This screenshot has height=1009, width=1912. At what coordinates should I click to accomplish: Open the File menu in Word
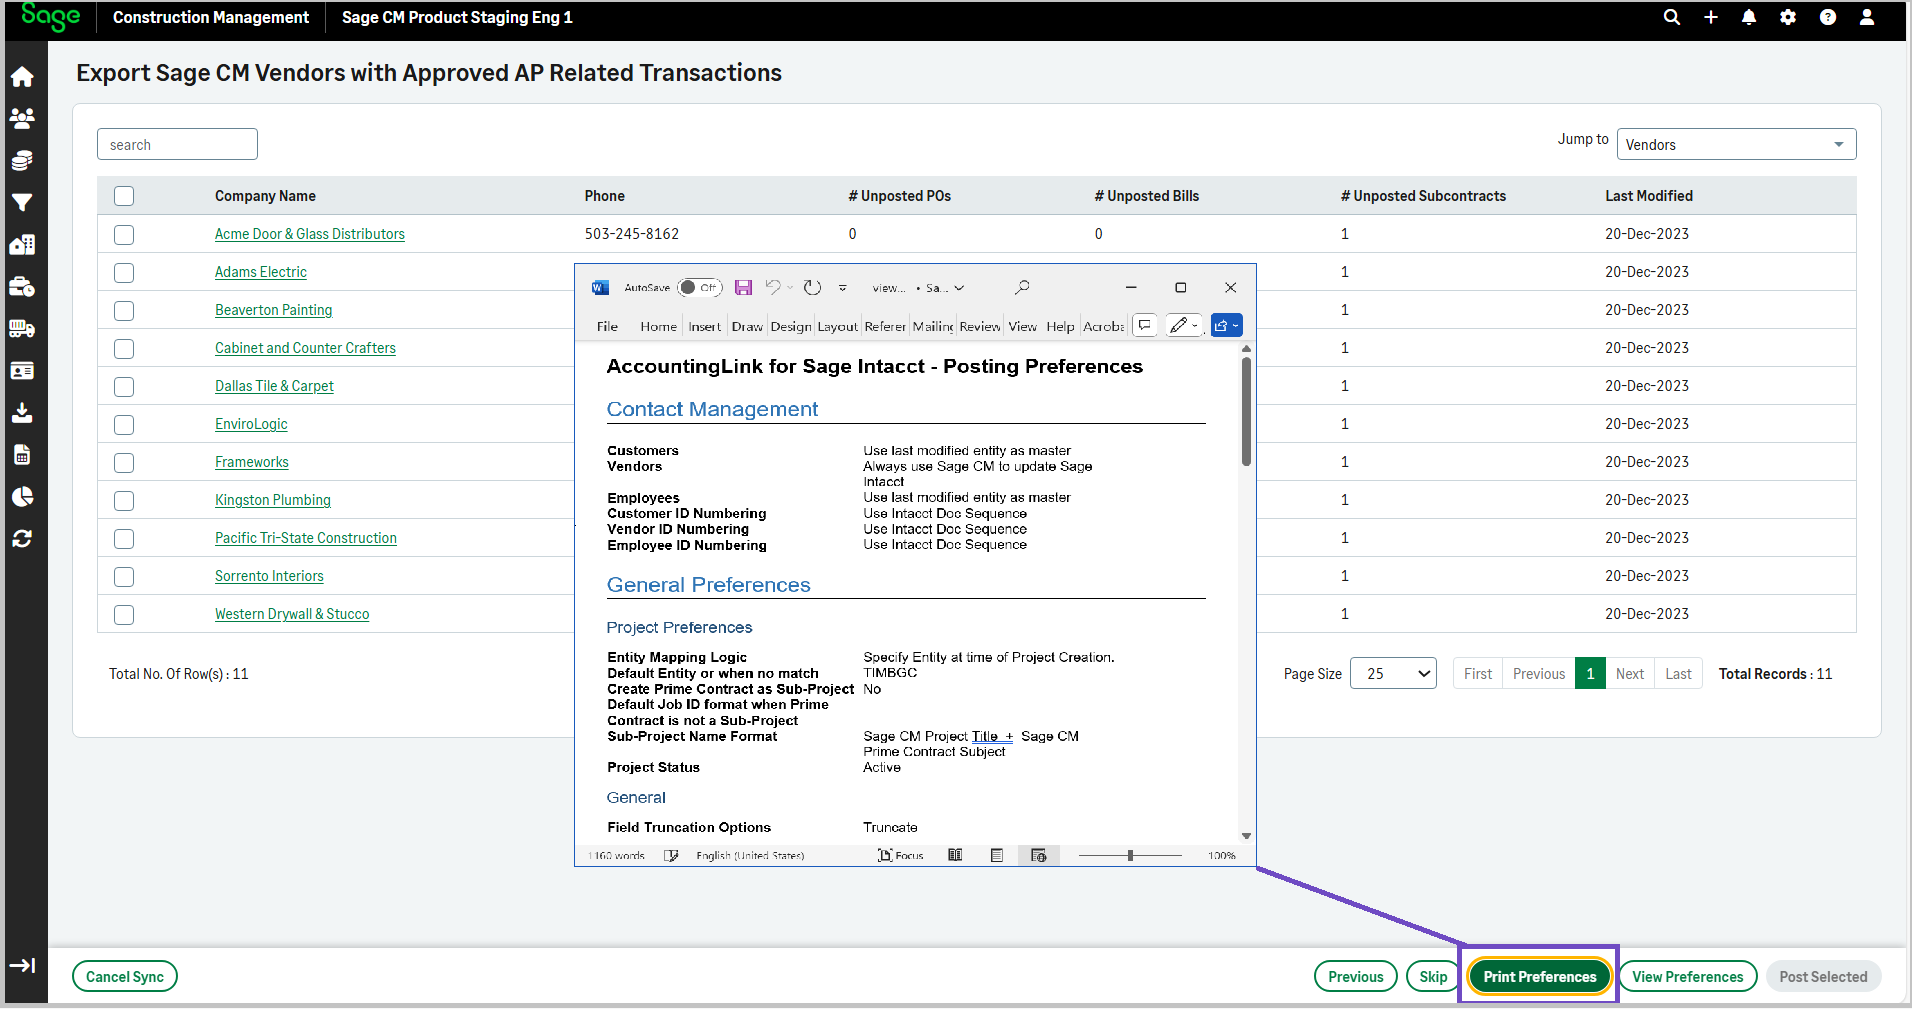(x=607, y=327)
